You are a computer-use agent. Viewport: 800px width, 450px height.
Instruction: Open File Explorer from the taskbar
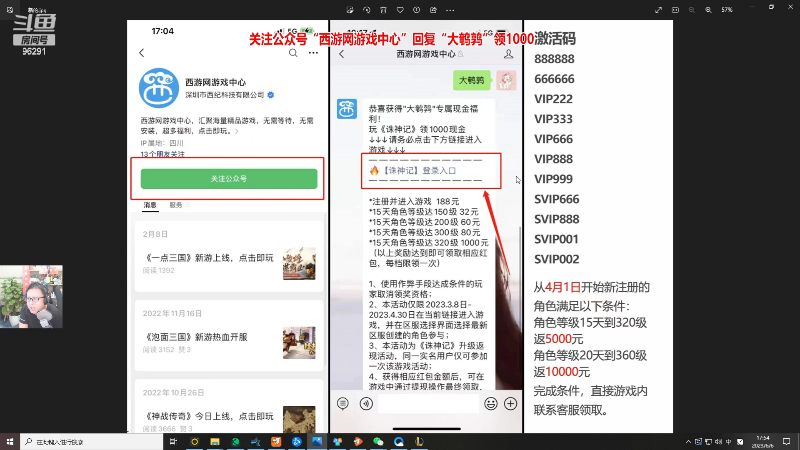[215, 441]
